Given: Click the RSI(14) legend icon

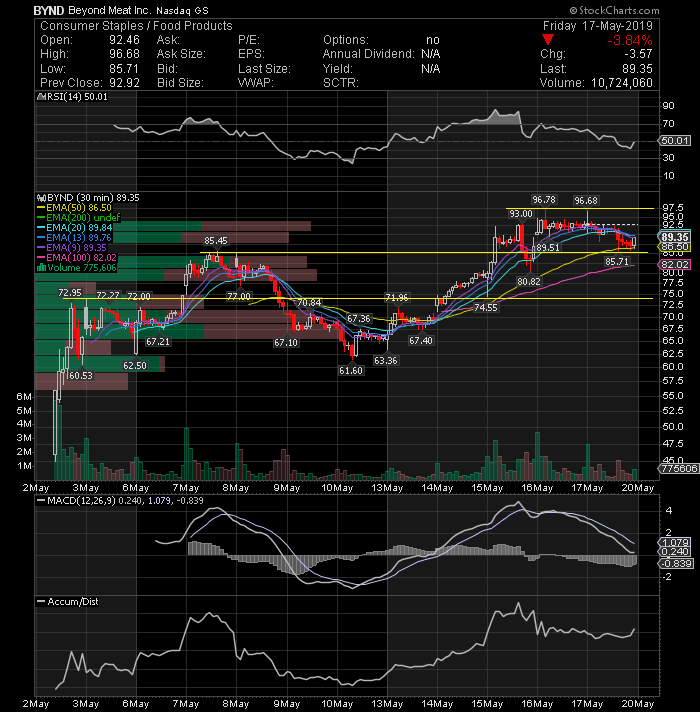Looking at the screenshot, I should [41, 97].
